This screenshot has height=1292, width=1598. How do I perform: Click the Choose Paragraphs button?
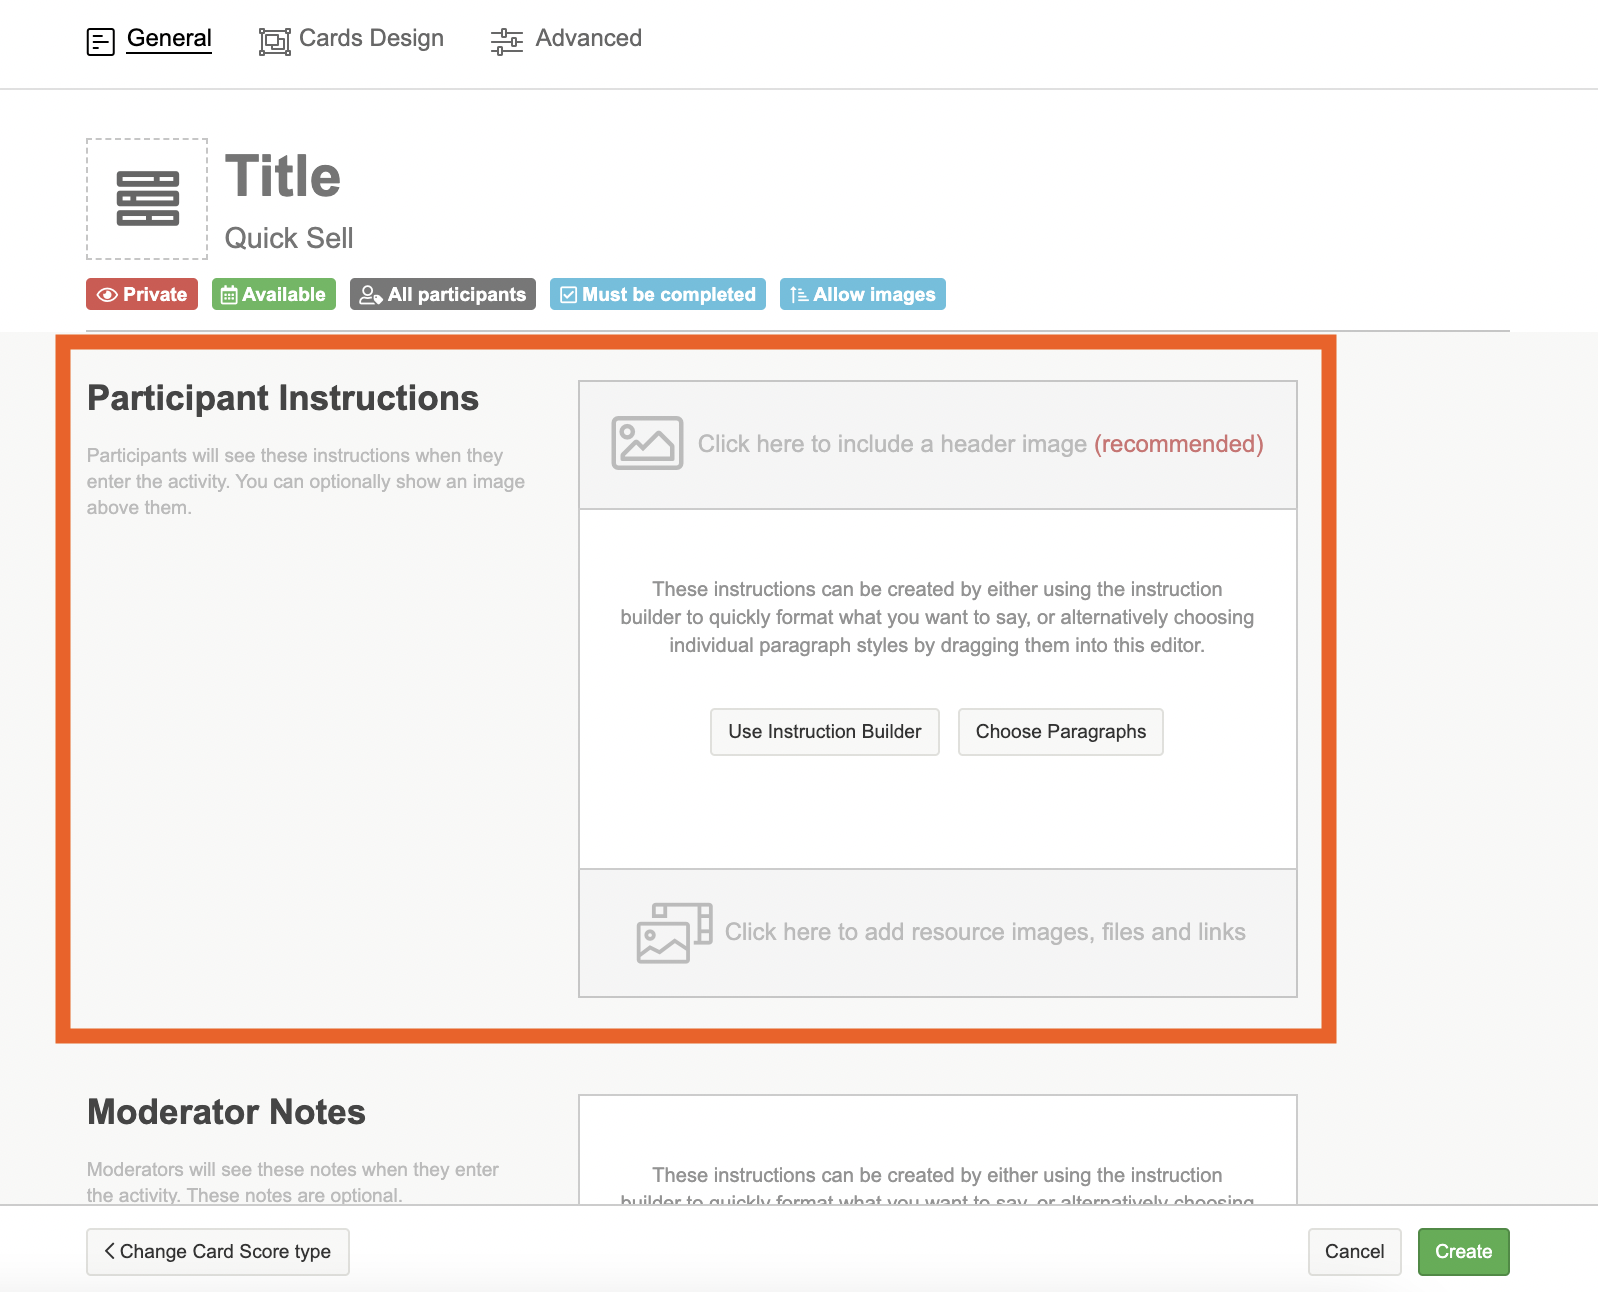1060,732
